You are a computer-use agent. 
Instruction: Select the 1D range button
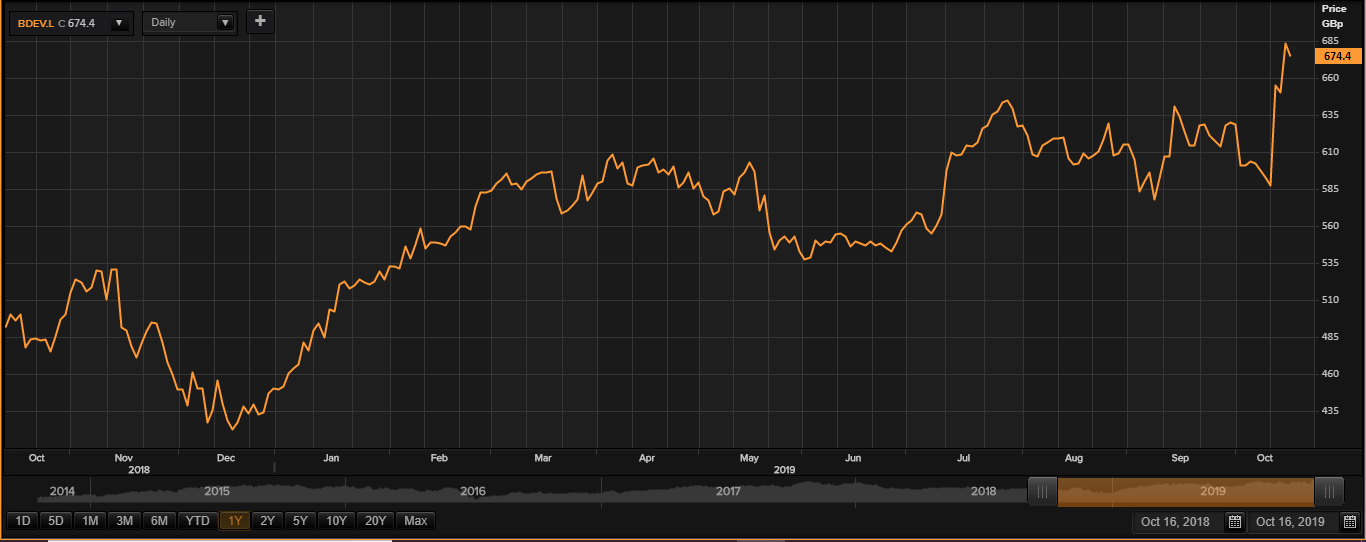point(22,521)
